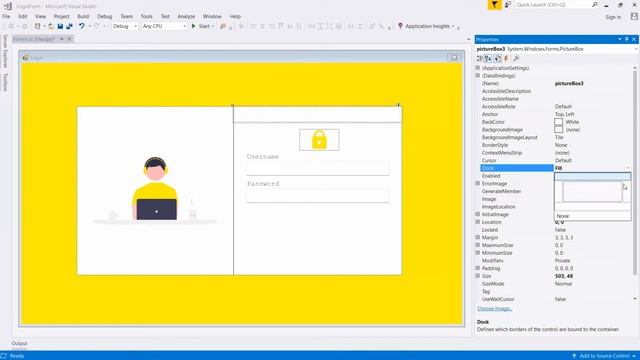Click the Property Pages wrench icon

(x=516, y=59)
